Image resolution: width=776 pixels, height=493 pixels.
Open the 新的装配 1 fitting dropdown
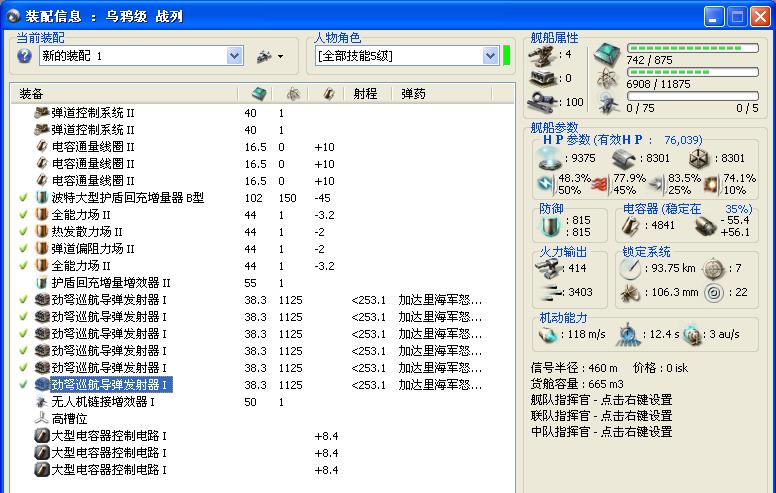click(x=235, y=56)
